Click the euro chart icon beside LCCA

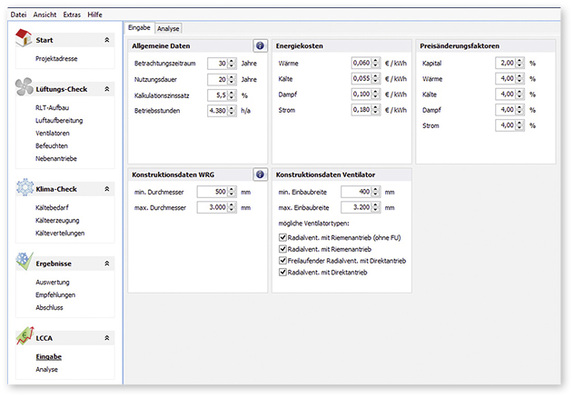[25, 336]
